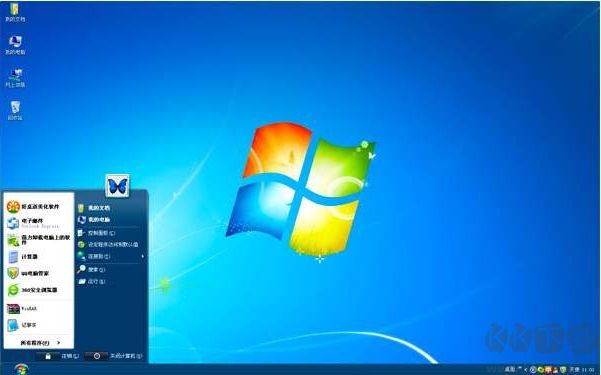Screen dimensions: 601x375
Task: Click the yellow shield tray icon
Action: coord(563,370)
